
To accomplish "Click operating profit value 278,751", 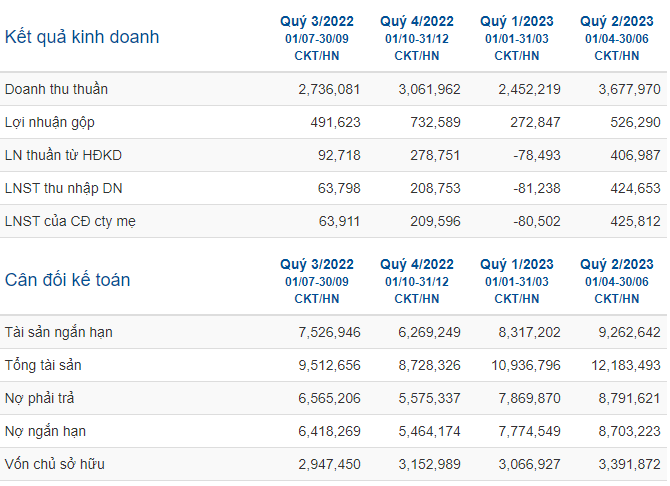I will [x=435, y=155].
